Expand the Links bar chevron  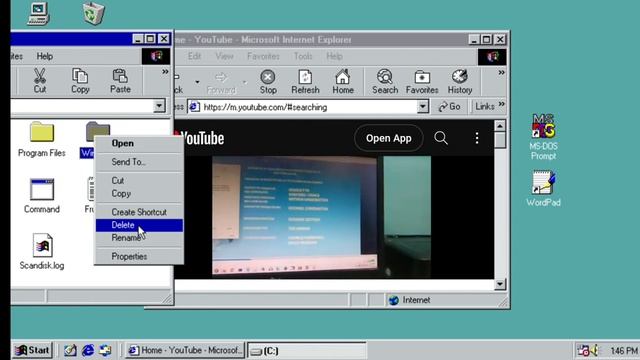pos(502,104)
